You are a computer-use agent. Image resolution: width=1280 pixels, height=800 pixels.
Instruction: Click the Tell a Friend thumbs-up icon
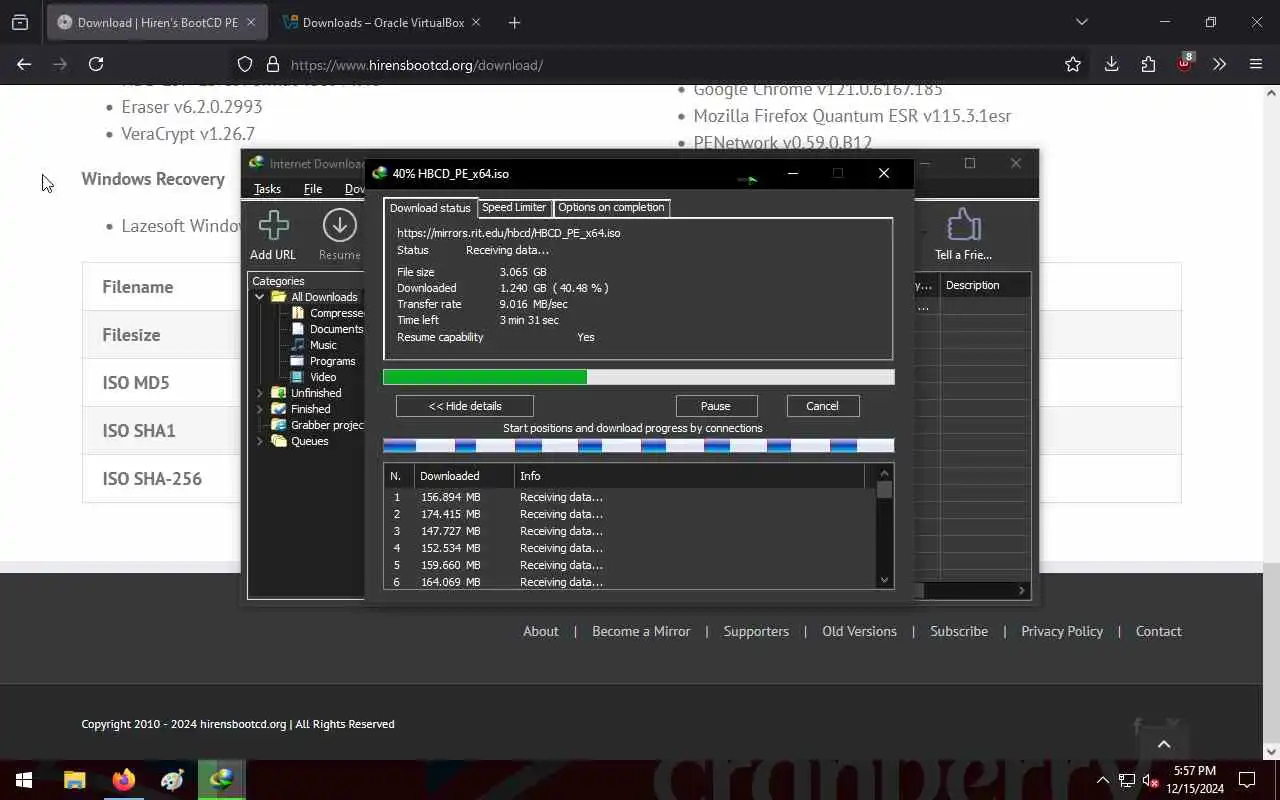(x=963, y=225)
